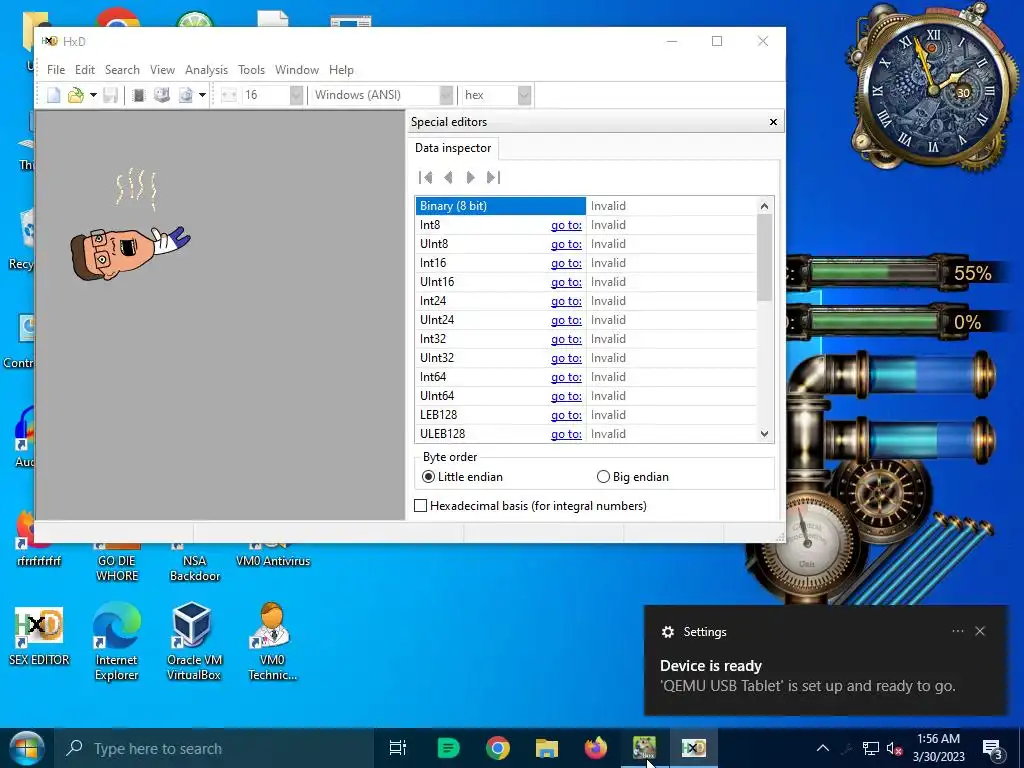Open main memory via RAM chip icon

[x=138, y=95]
